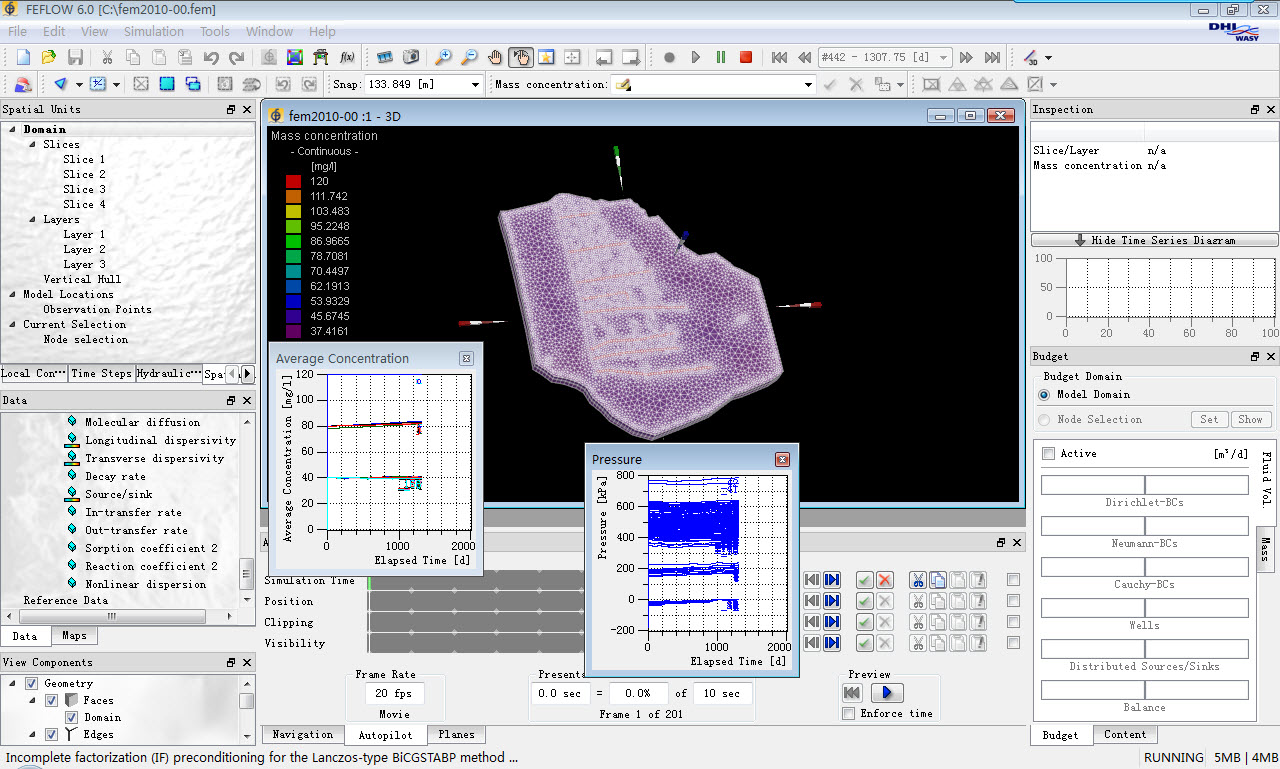Click the Undo arrow in main toolbar
Screen dimensions: 1280x769
click(x=210, y=57)
